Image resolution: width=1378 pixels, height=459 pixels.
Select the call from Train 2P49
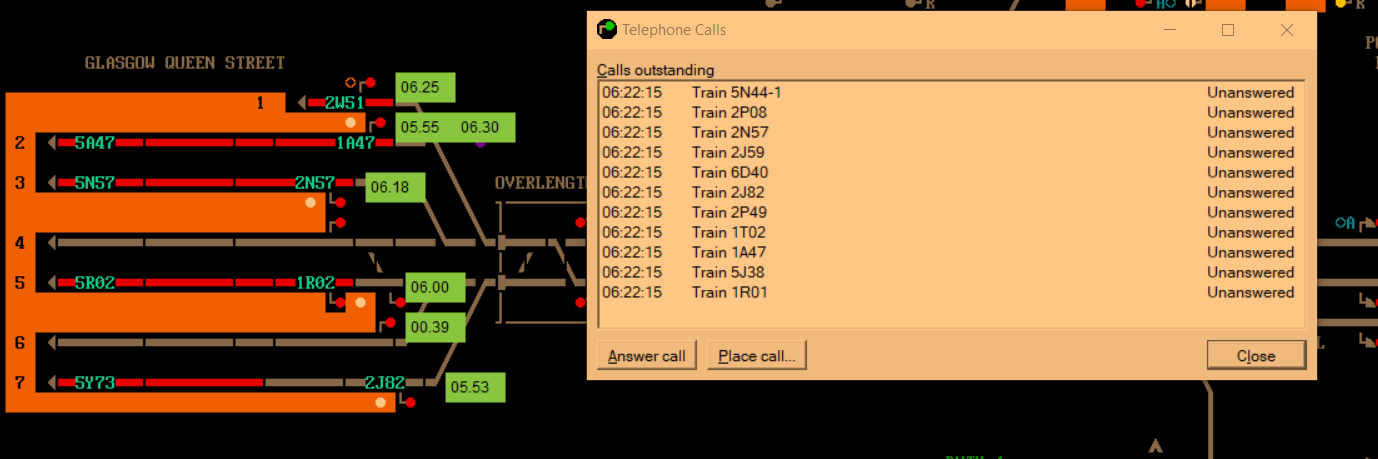point(950,213)
